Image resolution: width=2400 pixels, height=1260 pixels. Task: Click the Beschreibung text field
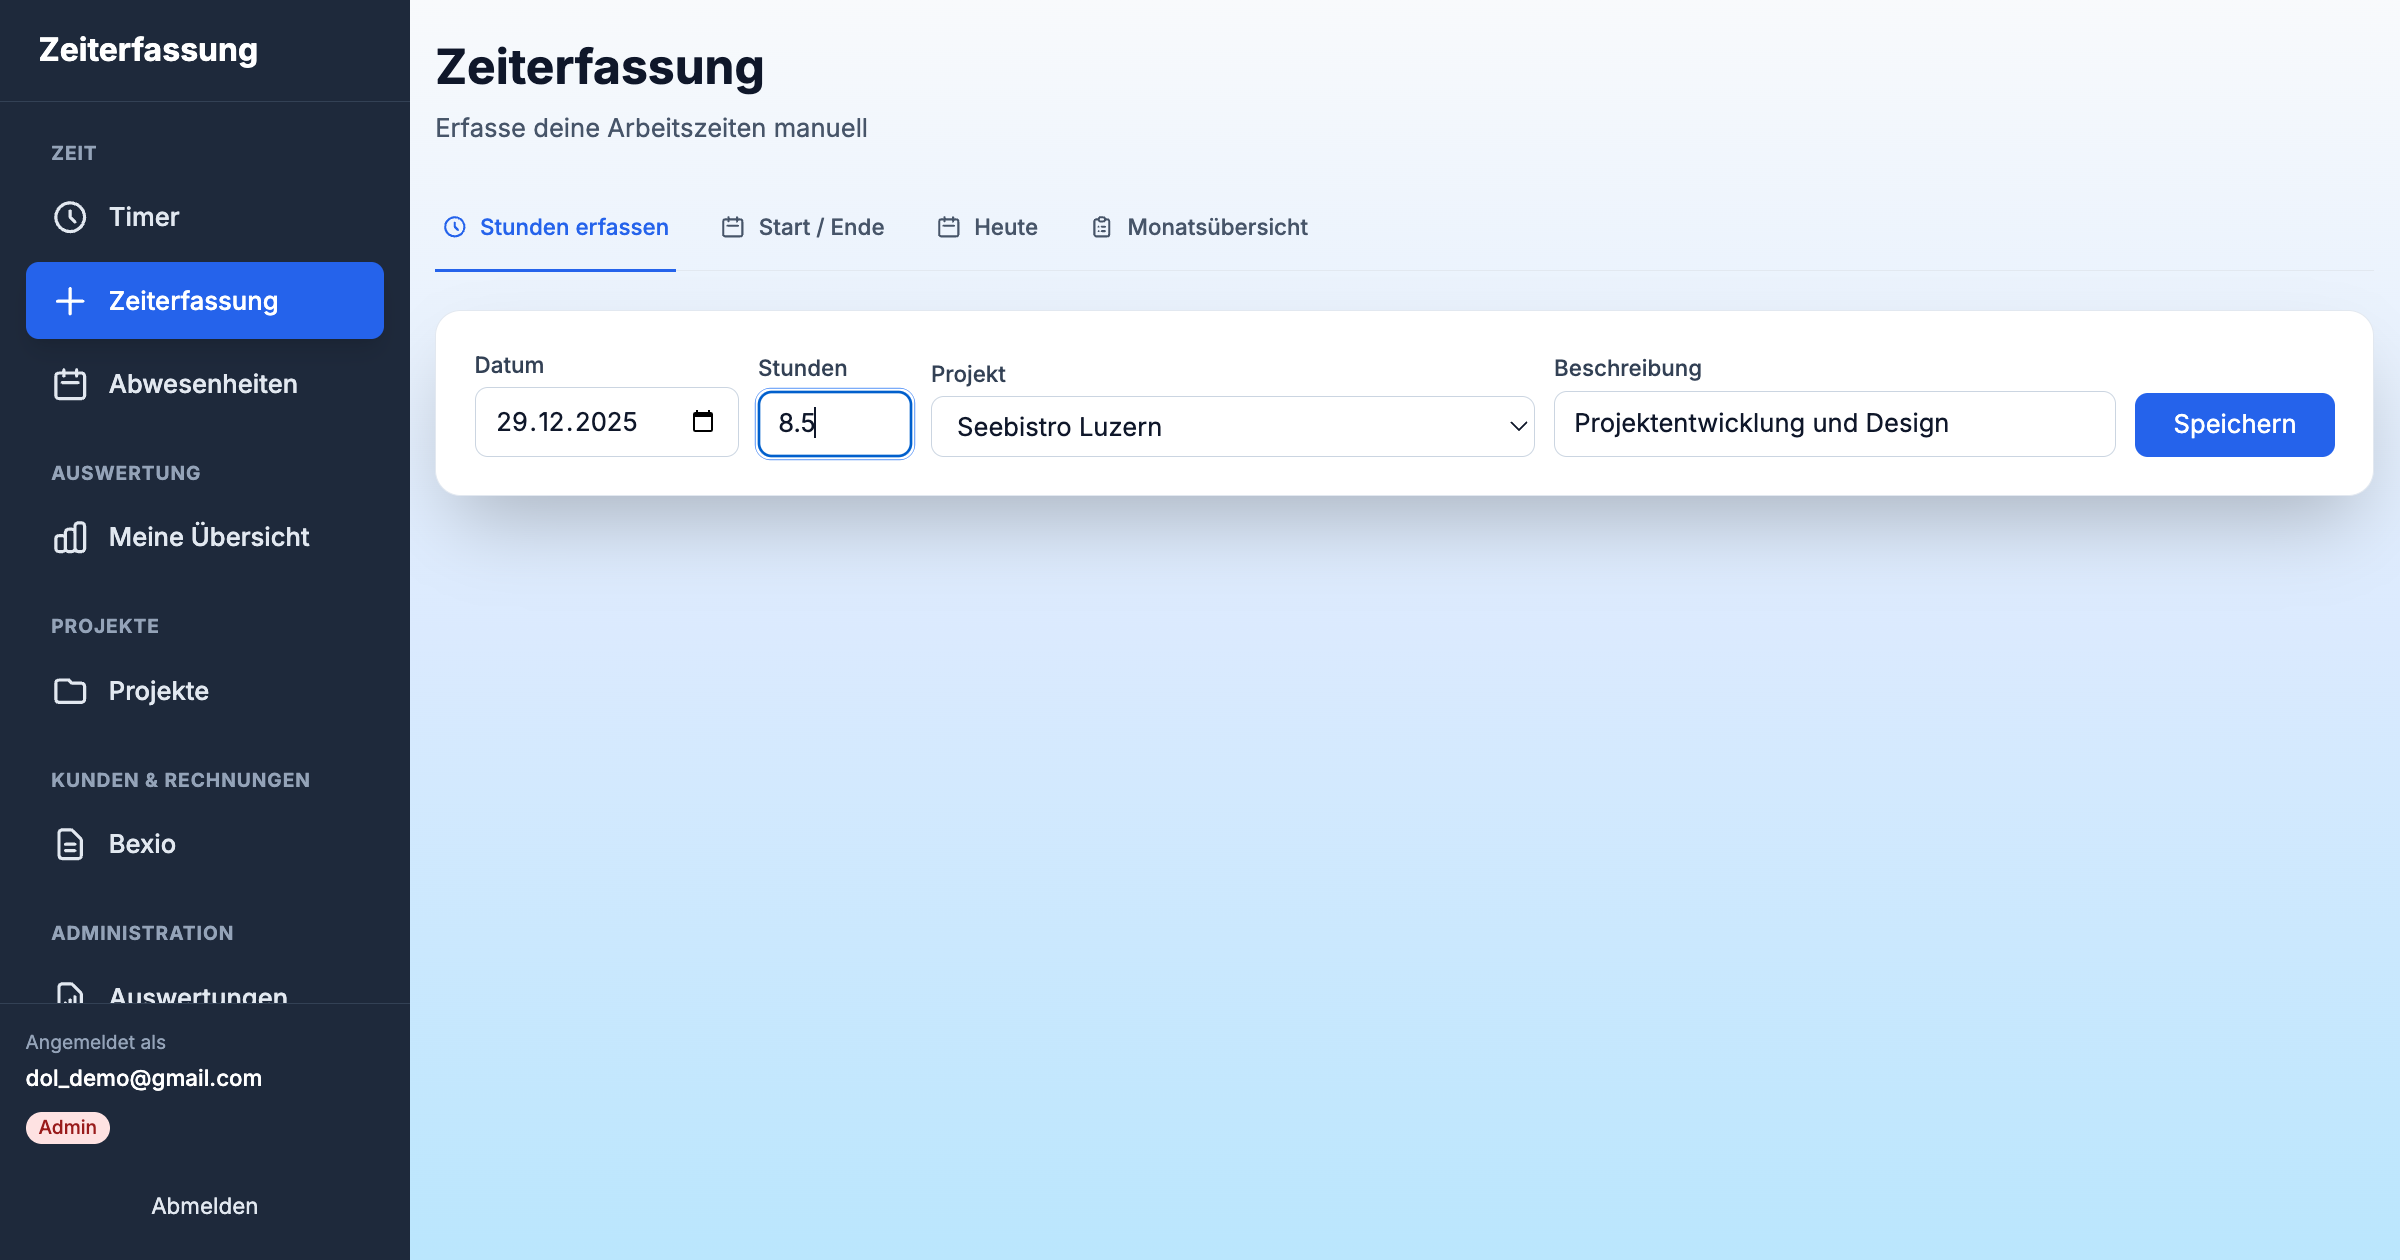(x=1833, y=424)
